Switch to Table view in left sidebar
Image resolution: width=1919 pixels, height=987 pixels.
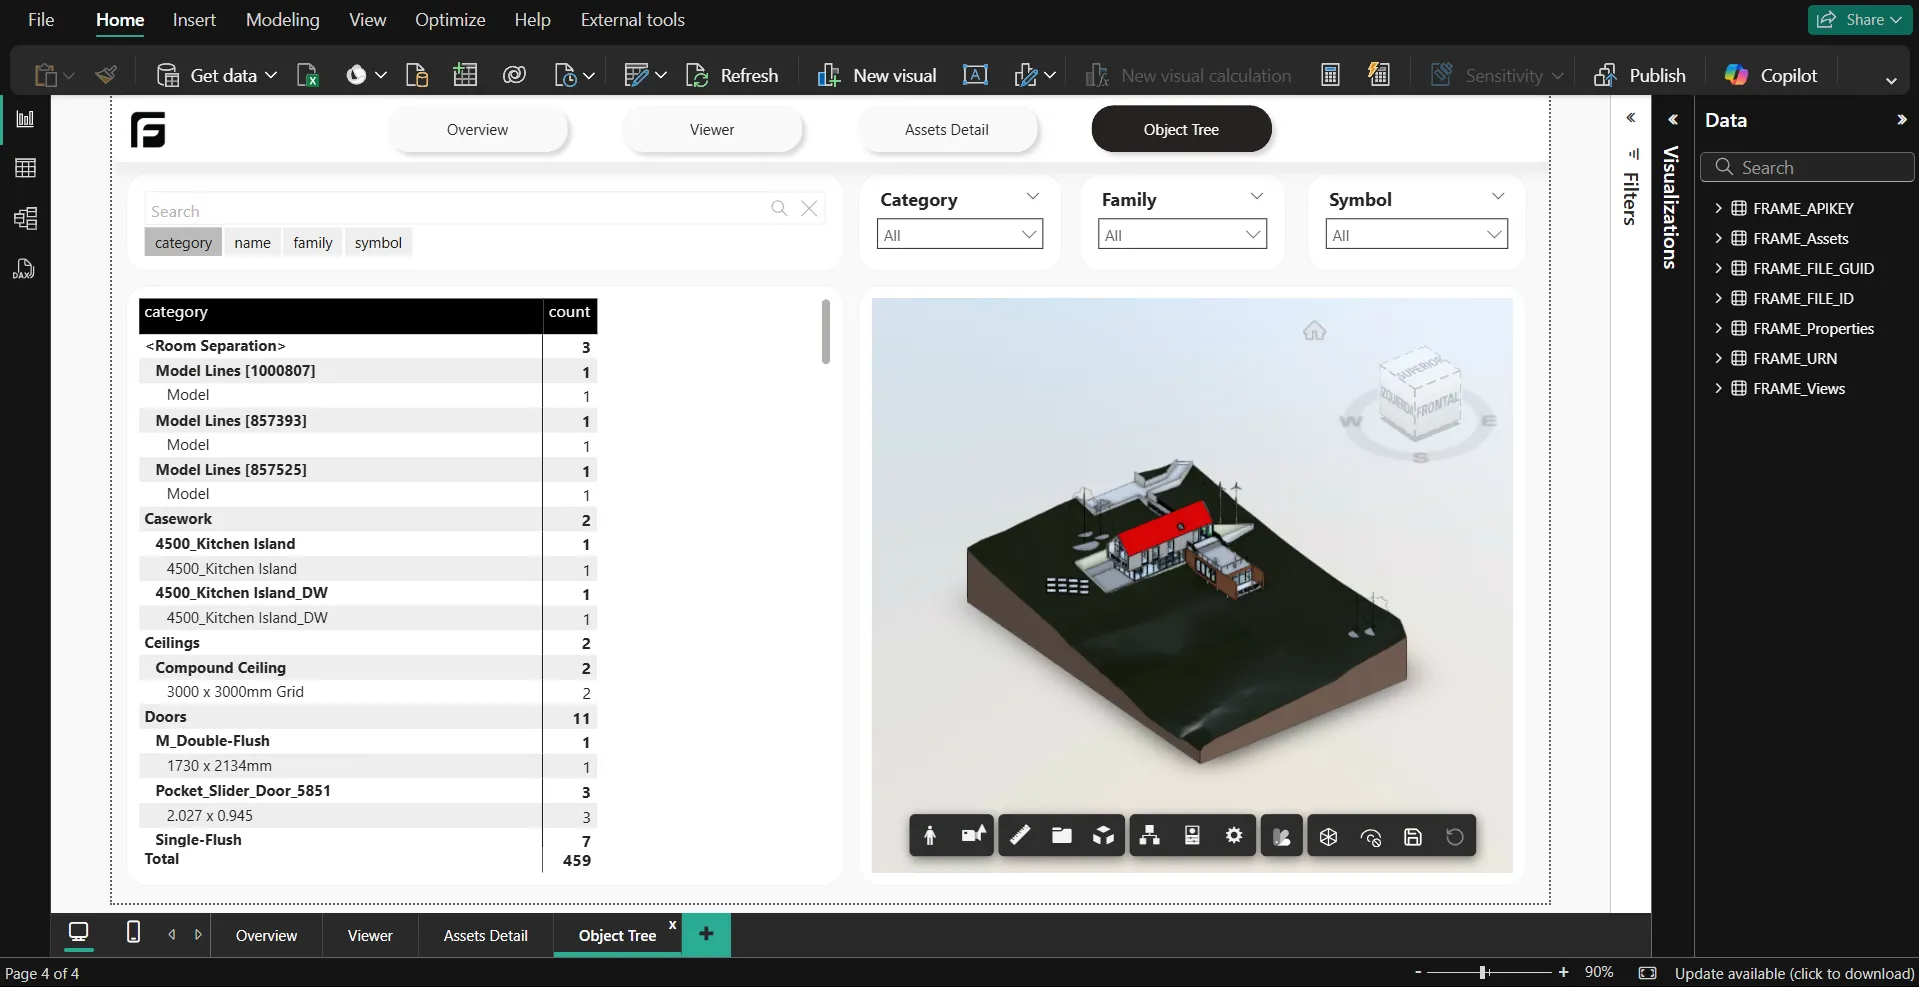[x=26, y=168]
